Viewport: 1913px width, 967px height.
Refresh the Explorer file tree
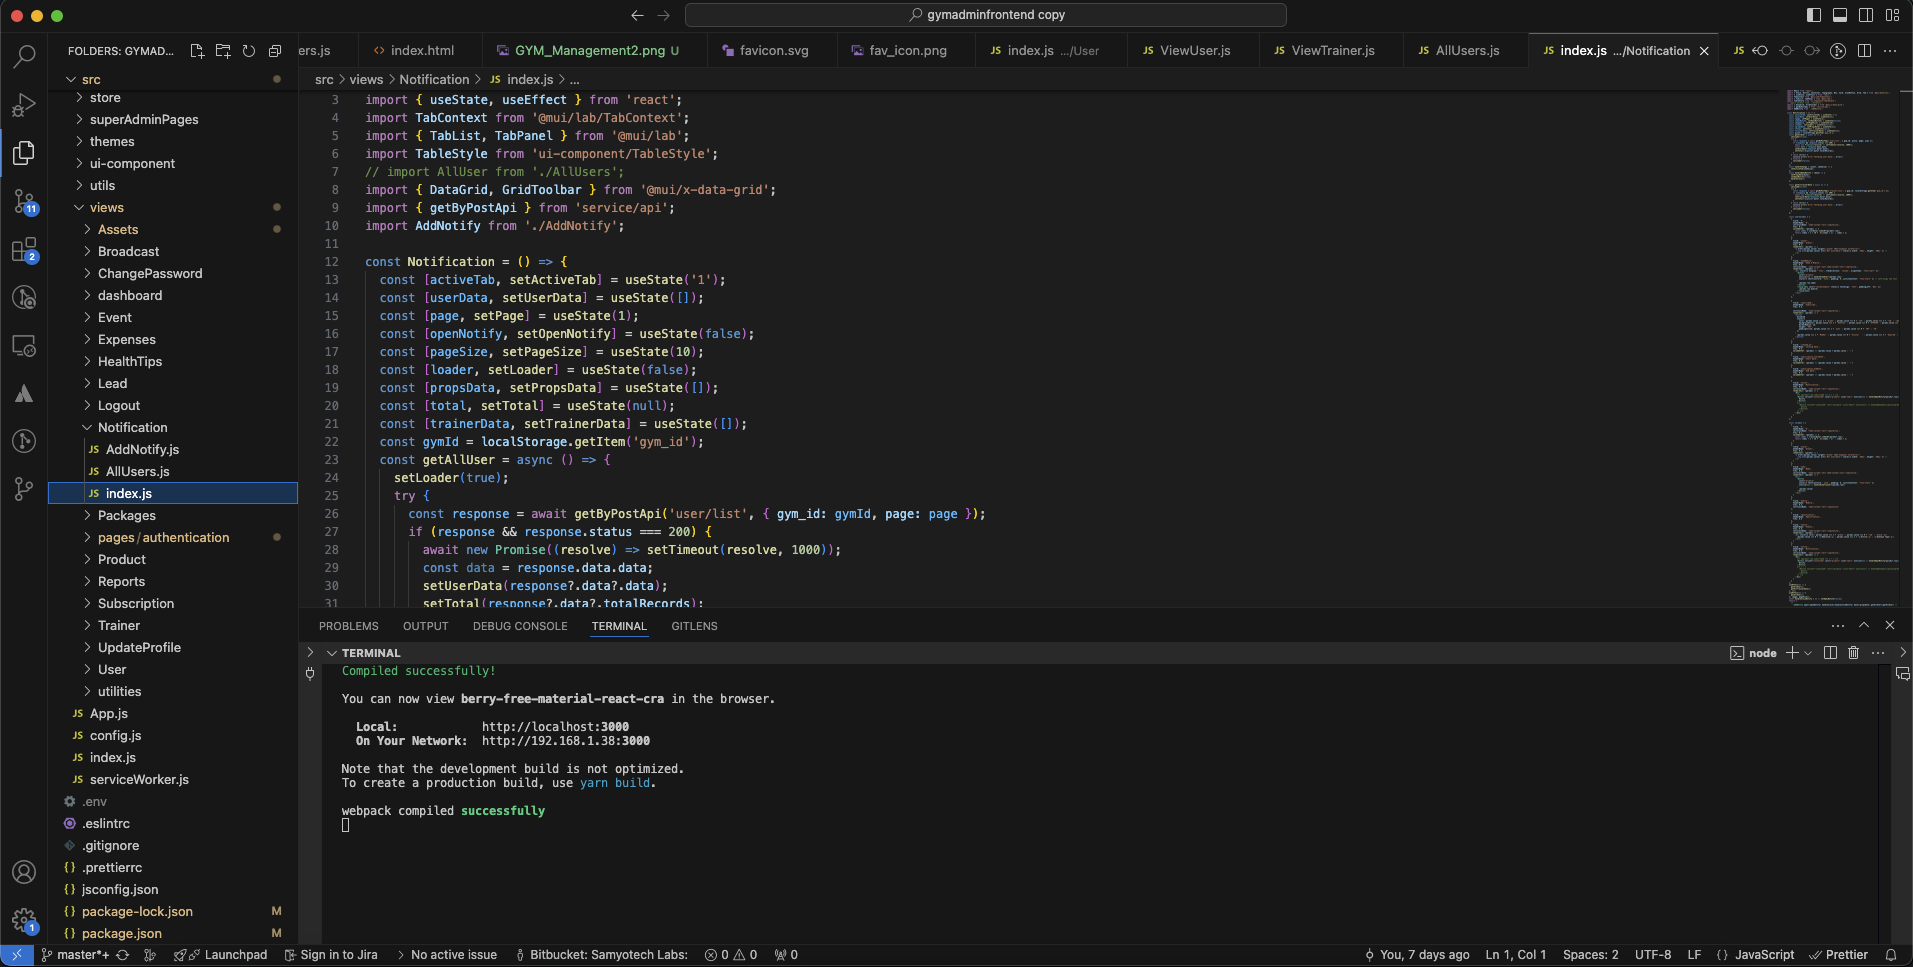249,51
